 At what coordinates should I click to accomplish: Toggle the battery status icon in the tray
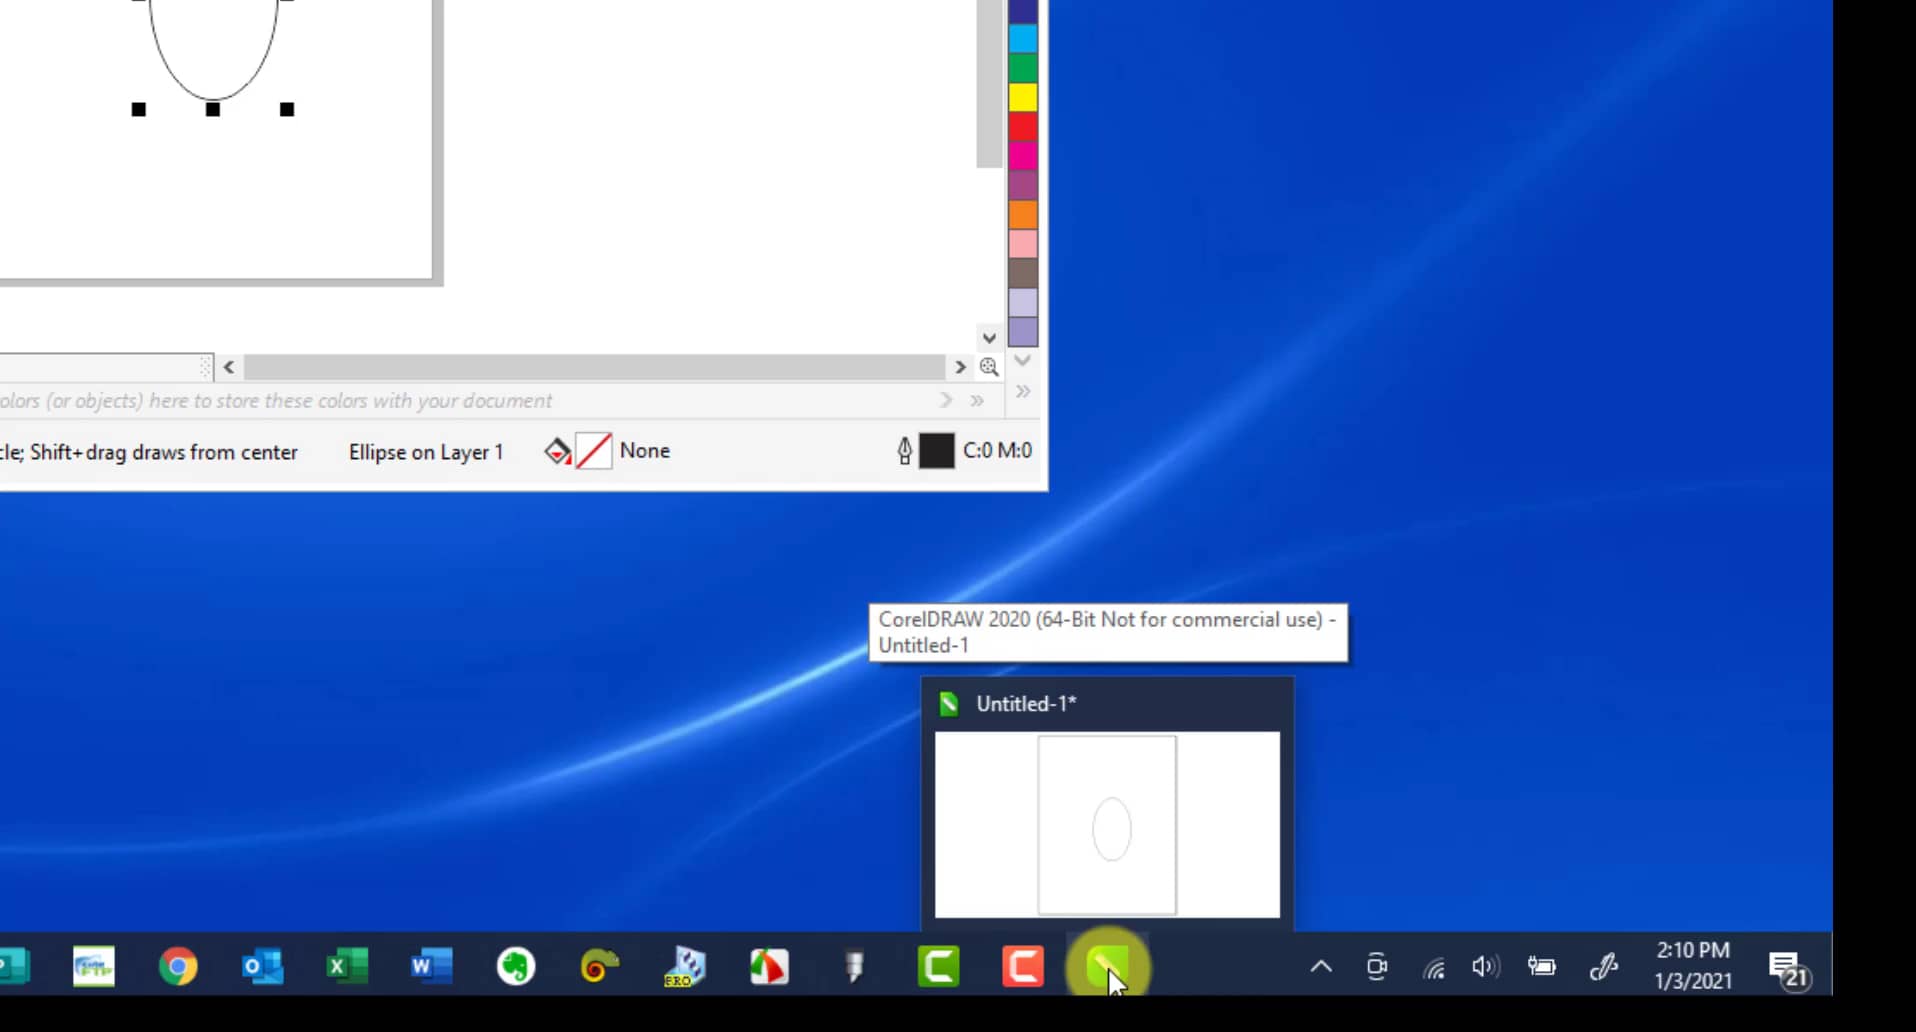1542,966
